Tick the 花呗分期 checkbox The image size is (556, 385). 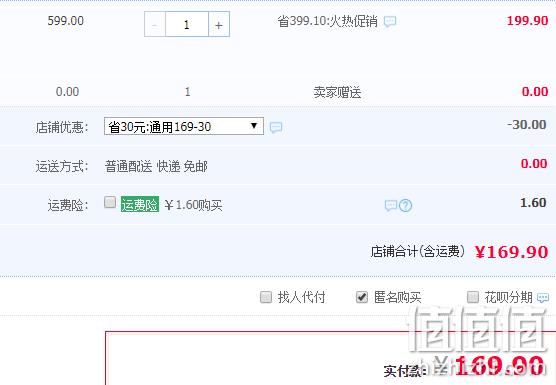[x=473, y=297]
